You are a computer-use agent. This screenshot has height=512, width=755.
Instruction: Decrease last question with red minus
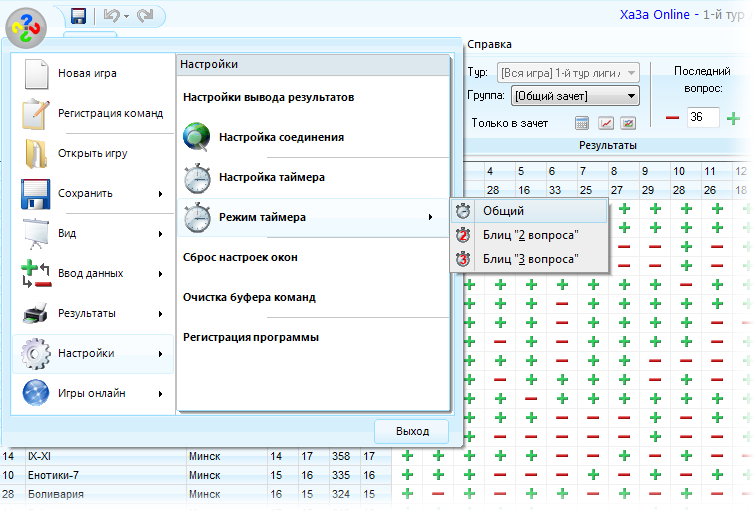click(x=672, y=118)
